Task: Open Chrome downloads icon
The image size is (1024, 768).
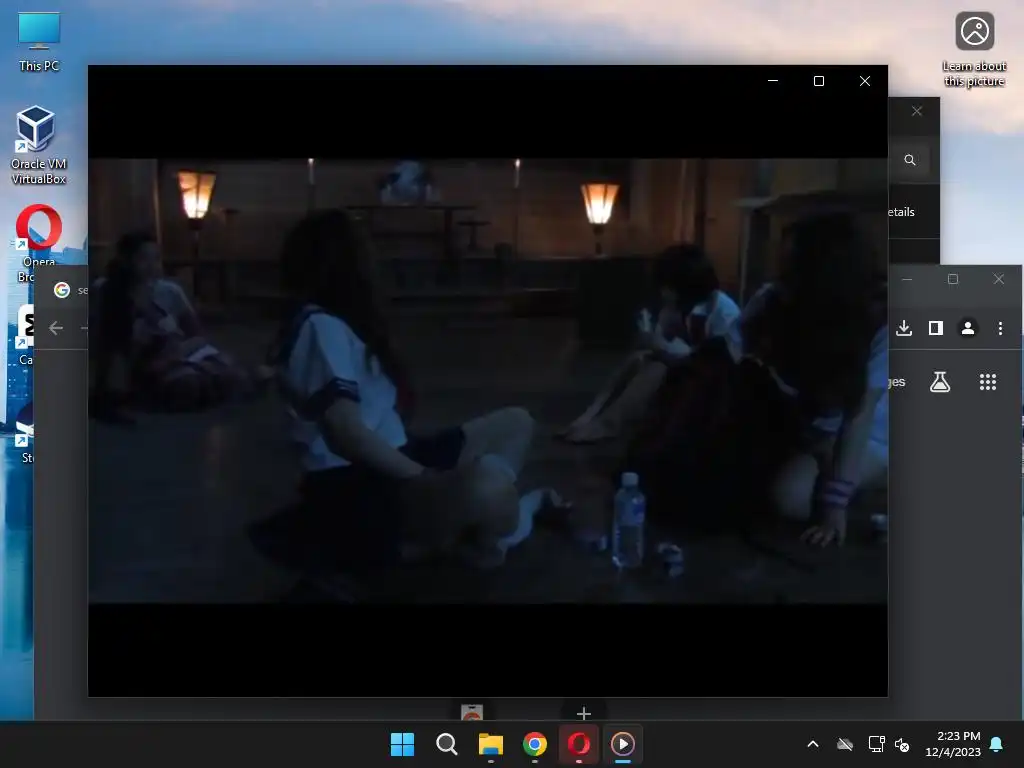Action: [x=904, y=328]
